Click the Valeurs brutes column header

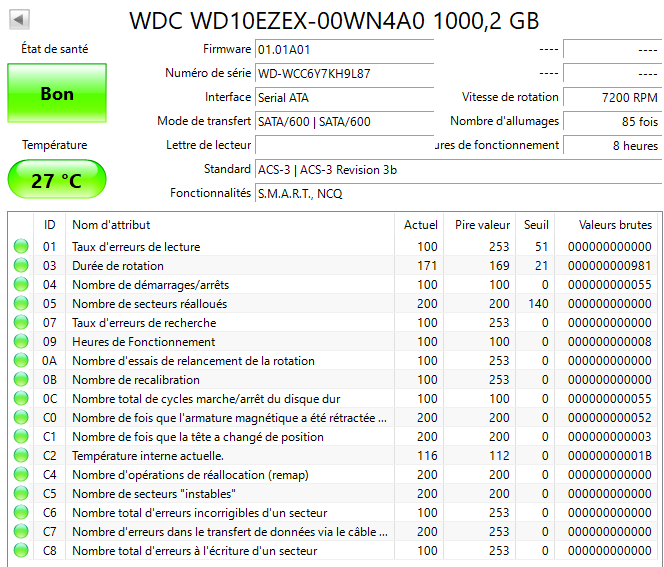click(608, 225)
